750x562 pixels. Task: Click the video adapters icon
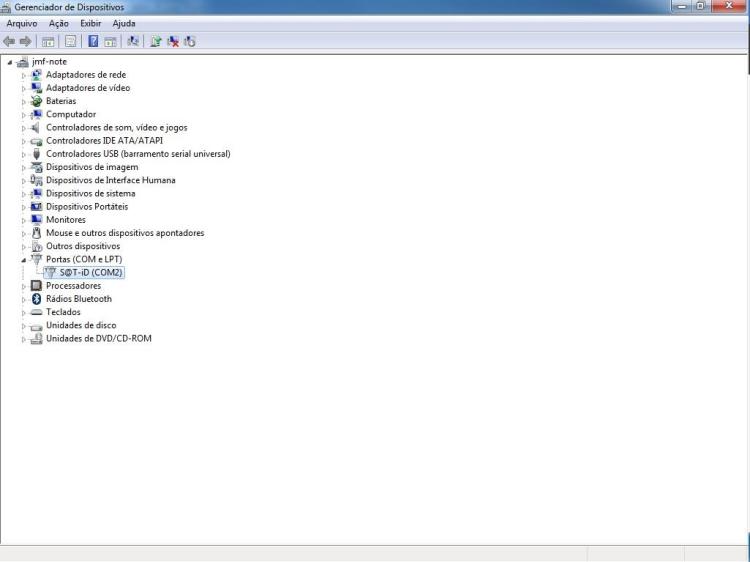pyautogui.click(x=36, y=88)
